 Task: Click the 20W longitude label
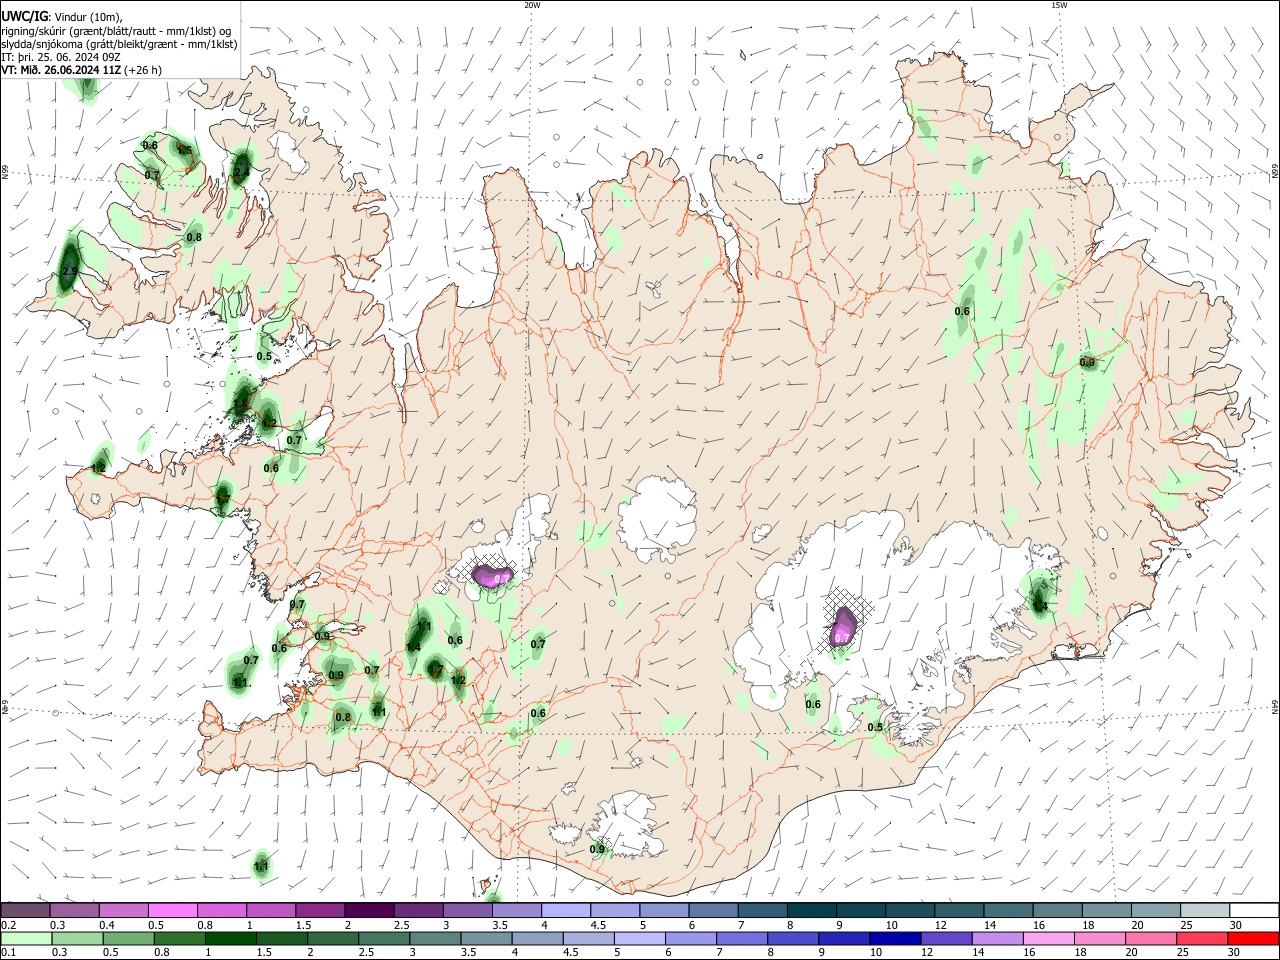coord(532,5)
